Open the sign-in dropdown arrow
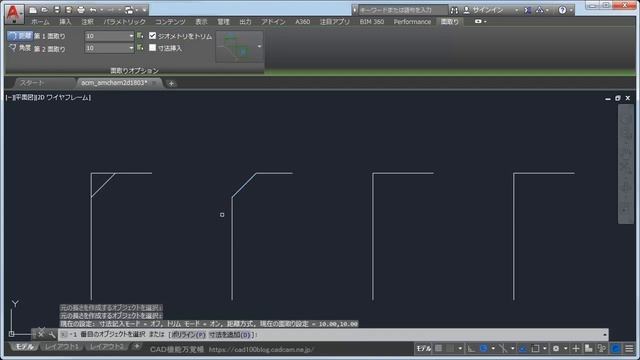 (516, 10)
